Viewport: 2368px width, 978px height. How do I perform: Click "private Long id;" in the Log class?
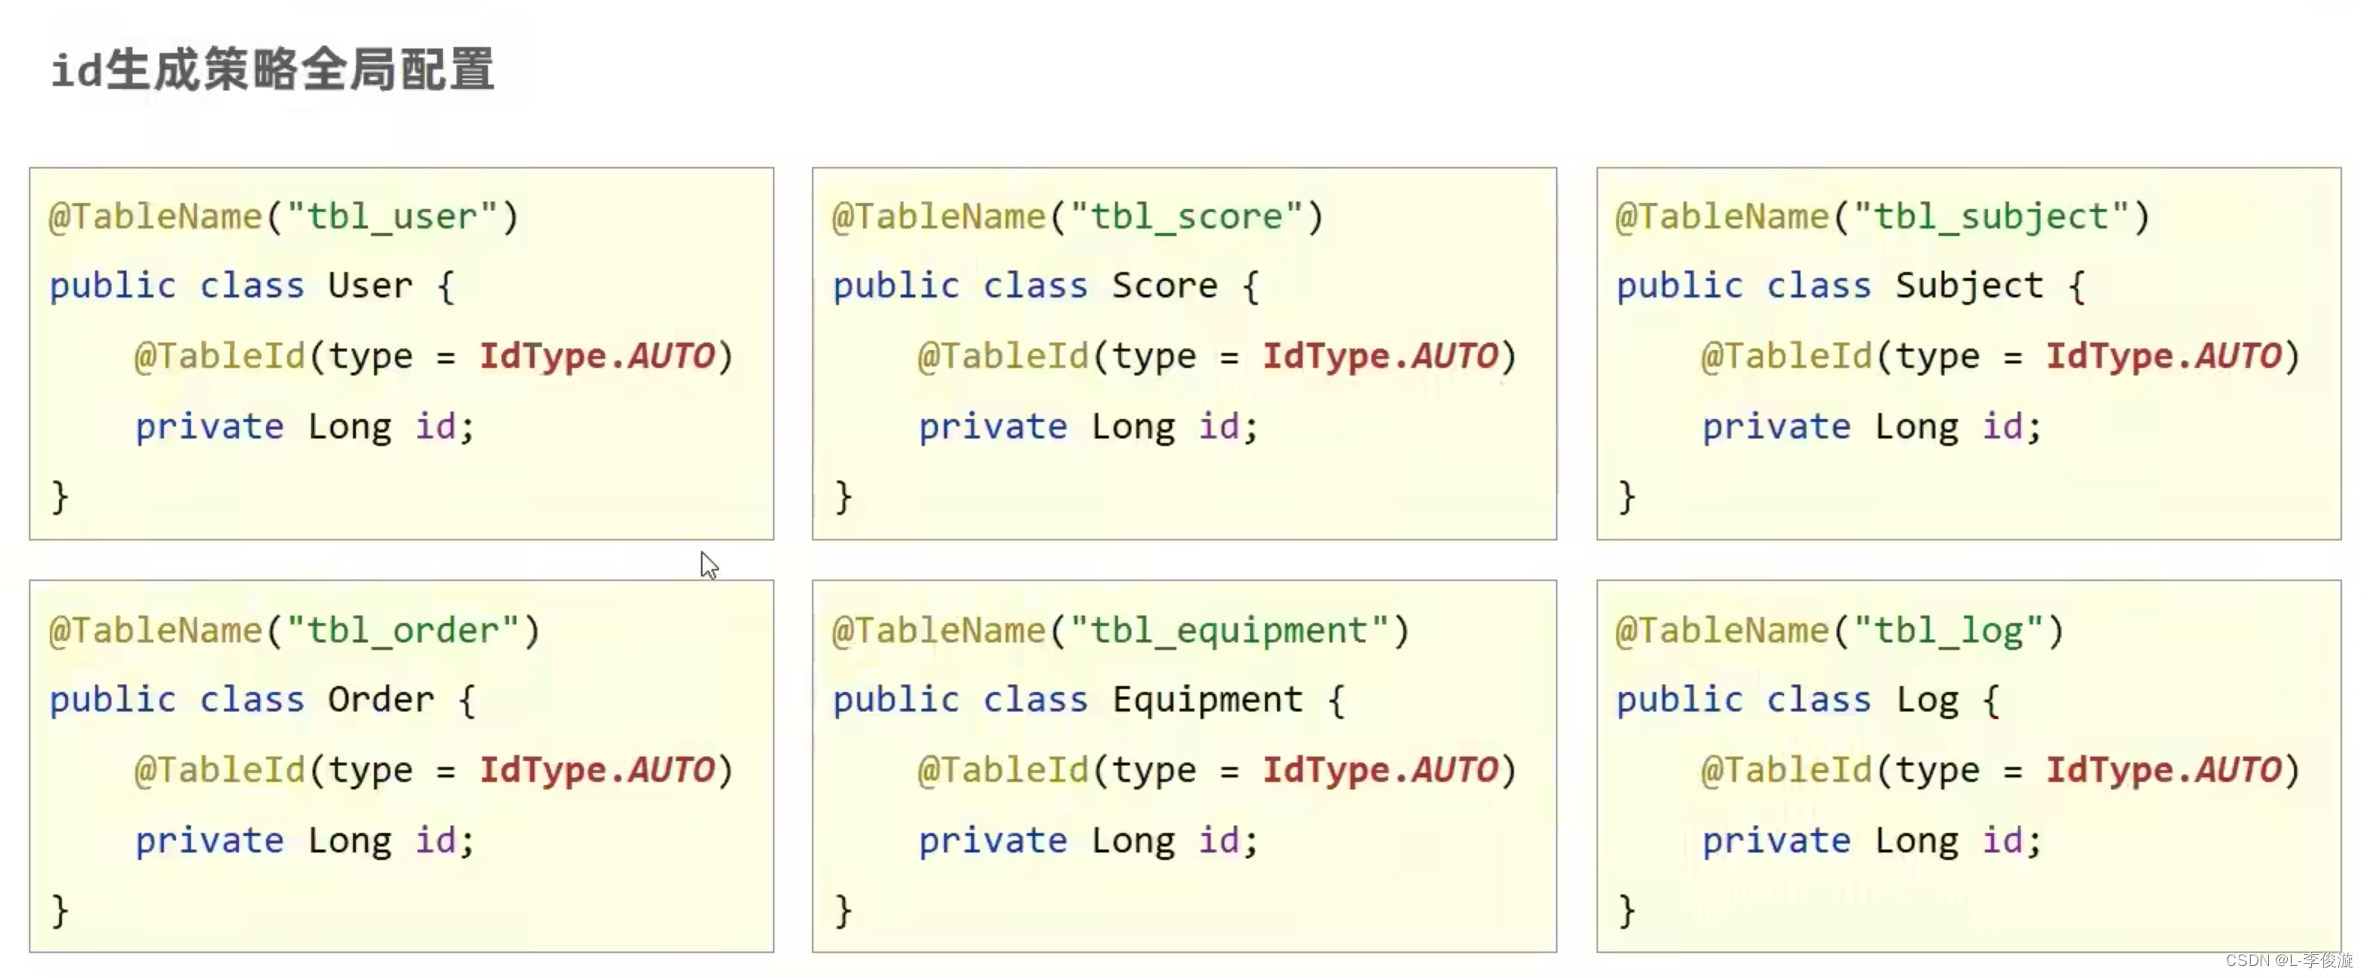(1872, 841)
